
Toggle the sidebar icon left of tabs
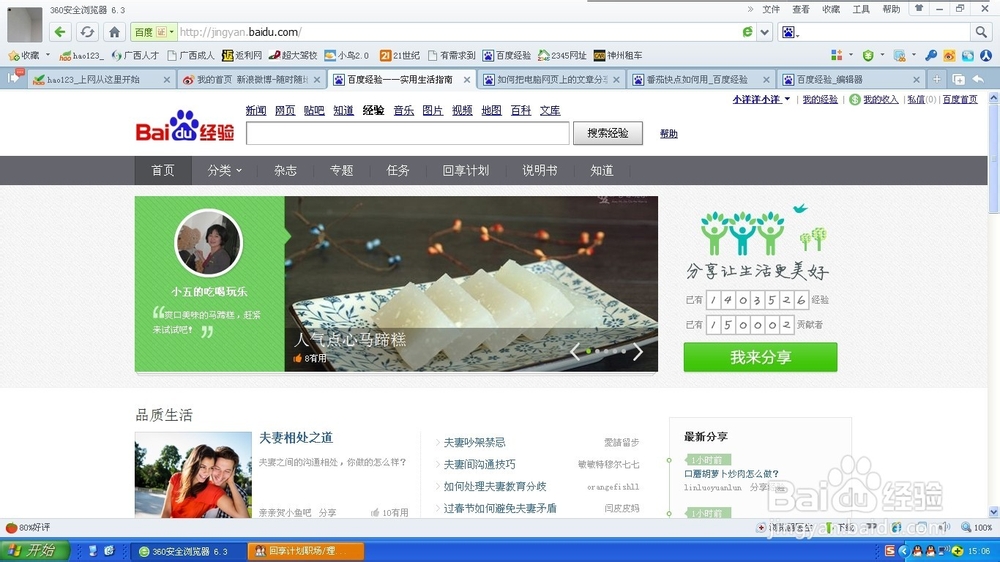[x=14, y=77]
